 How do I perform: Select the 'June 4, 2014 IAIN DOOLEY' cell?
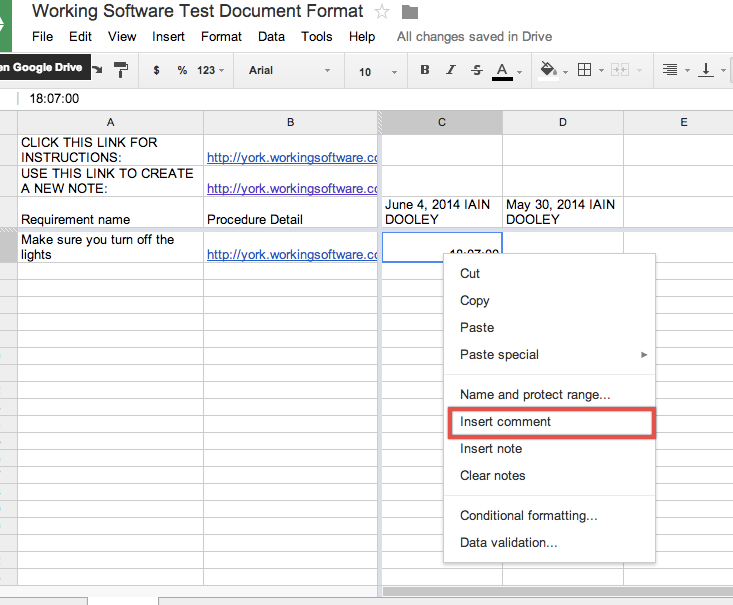(442, 212)
